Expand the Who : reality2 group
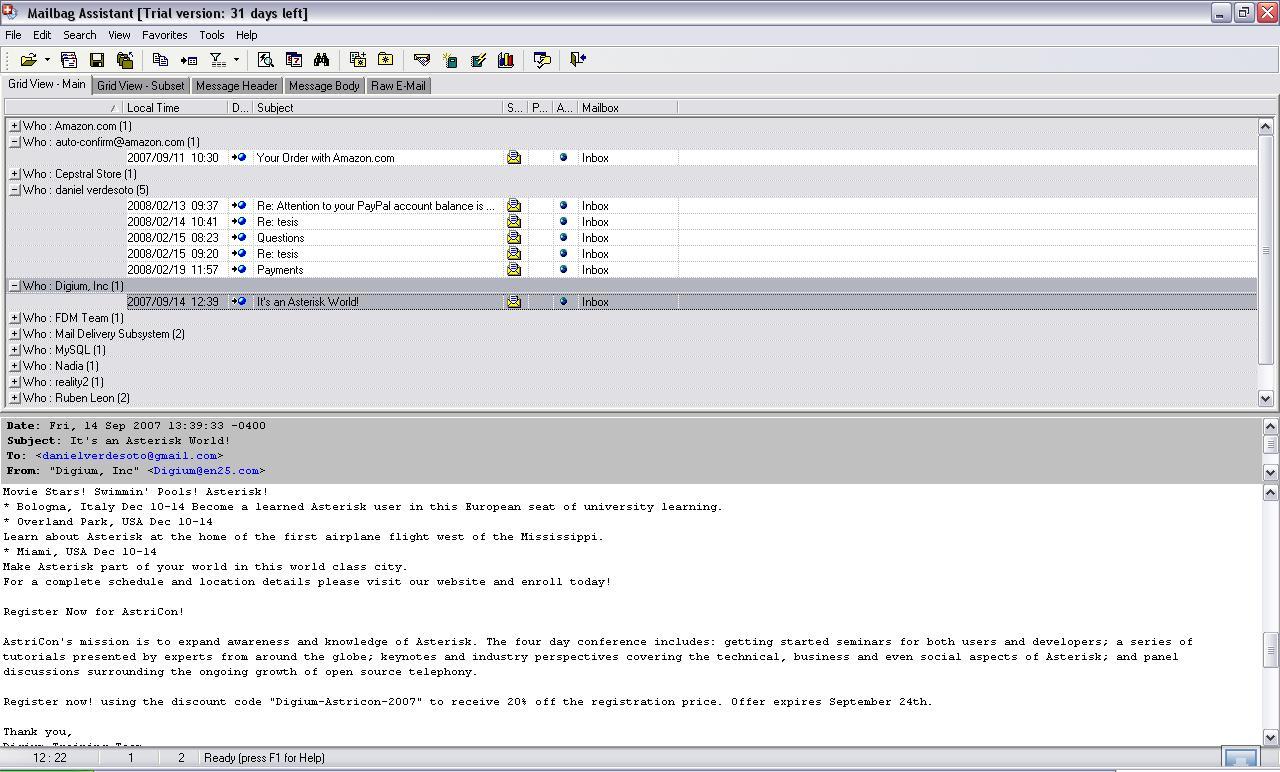The height and width of the screenshot is (772, 1280). (x=14, y=382)
